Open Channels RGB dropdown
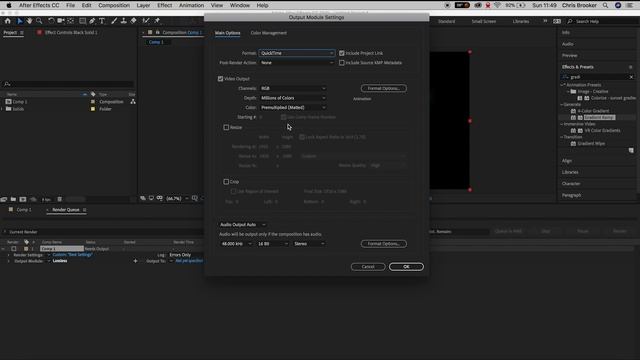 tap(293, 88)
